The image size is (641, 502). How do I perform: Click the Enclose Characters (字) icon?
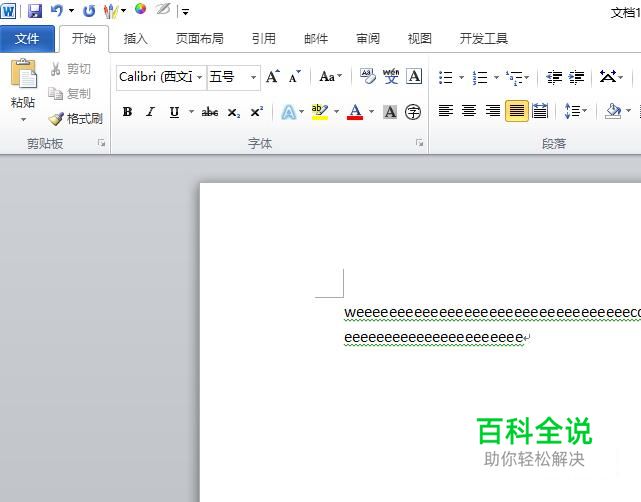tap(413, 112)
